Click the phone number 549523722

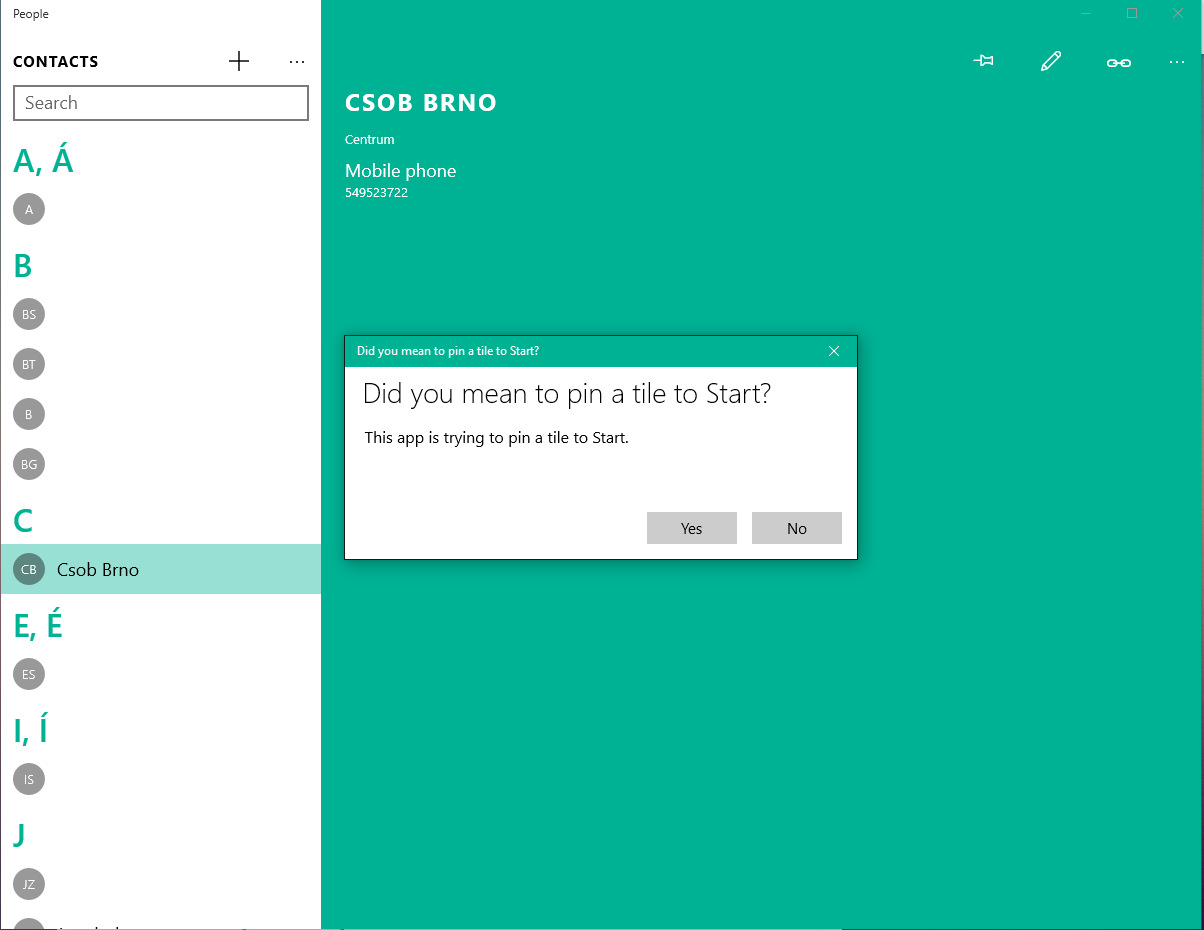pos(376,193)
